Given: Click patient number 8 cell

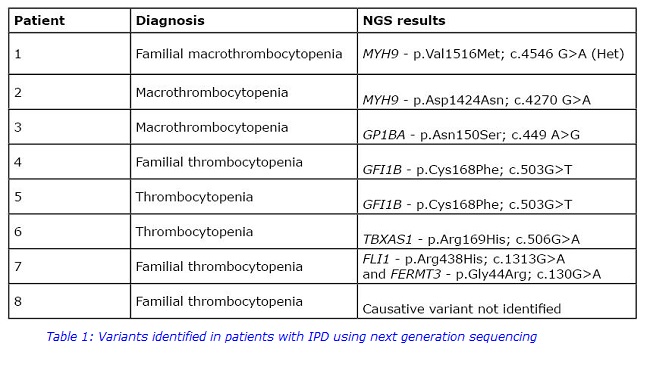Looking at the screenshot, I should (69, 301).
